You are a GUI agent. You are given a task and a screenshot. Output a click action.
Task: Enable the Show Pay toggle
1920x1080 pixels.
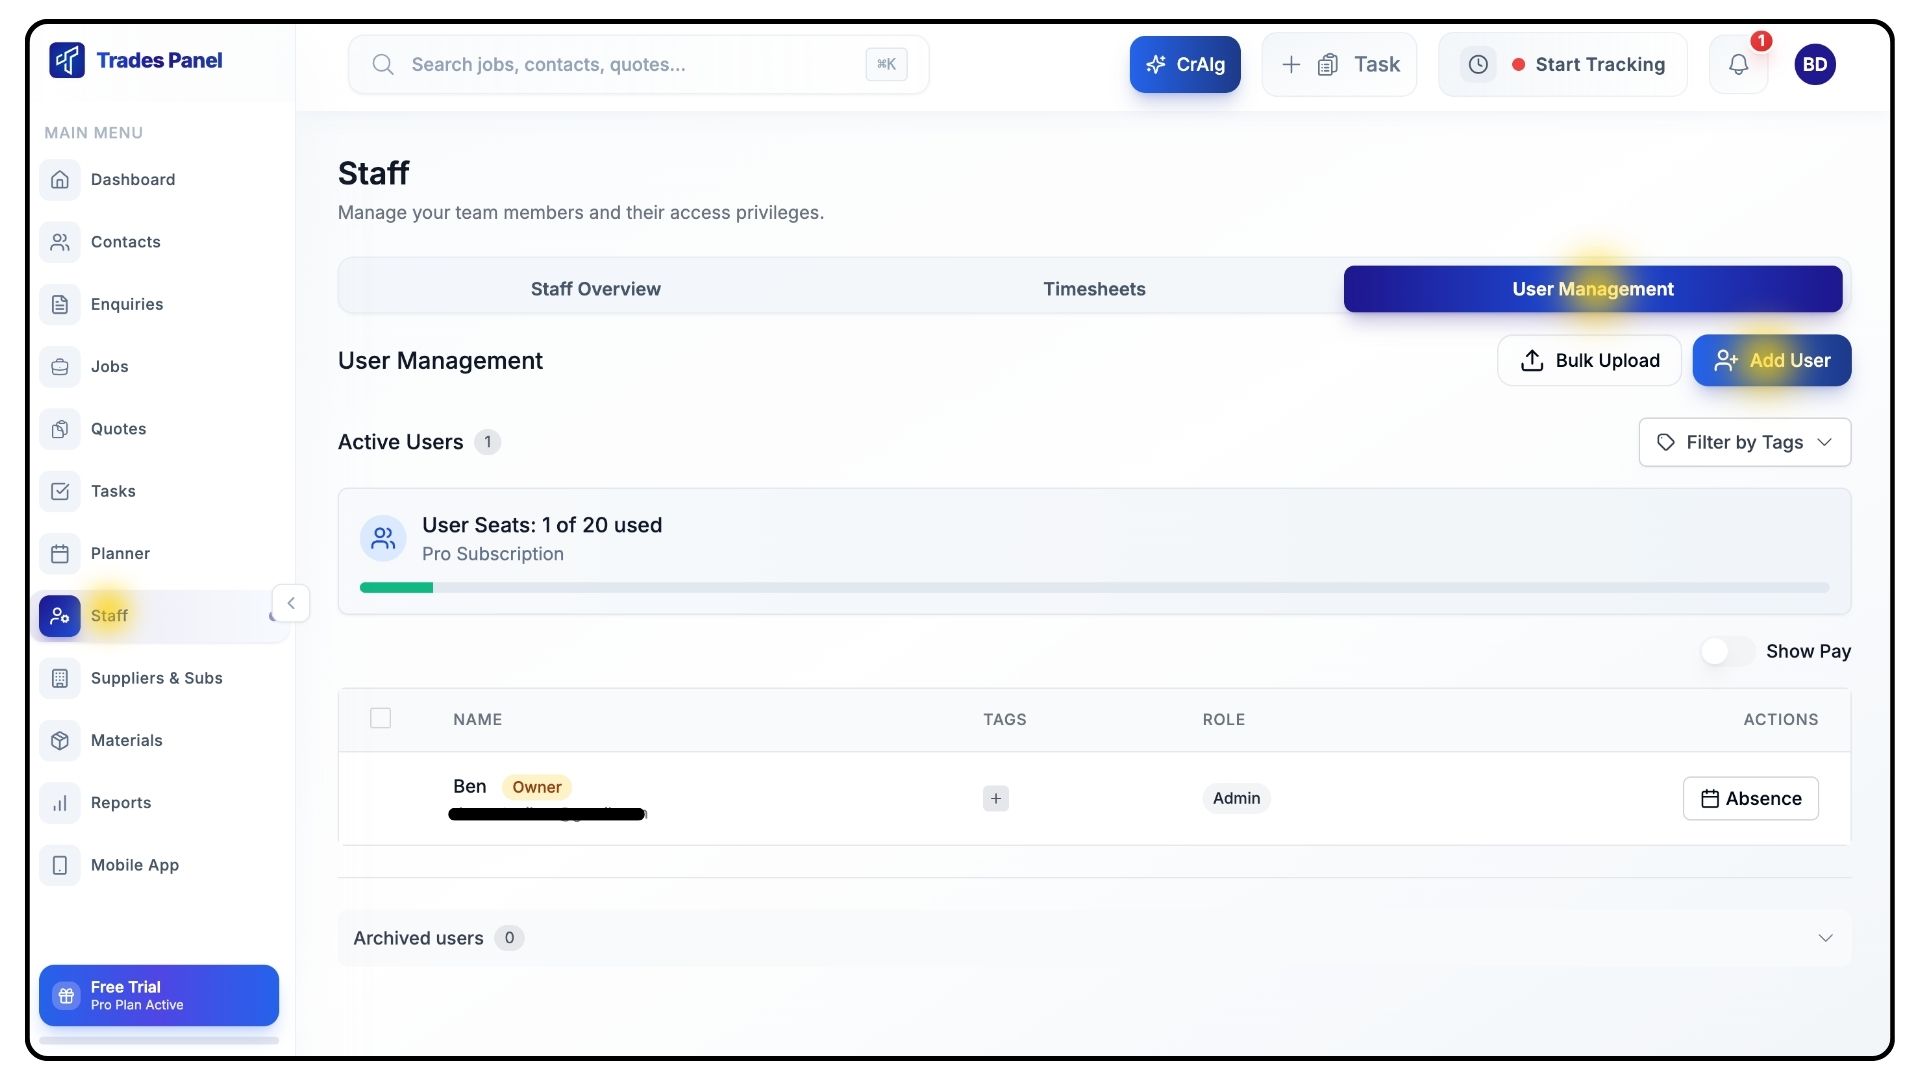(1727, 652)
